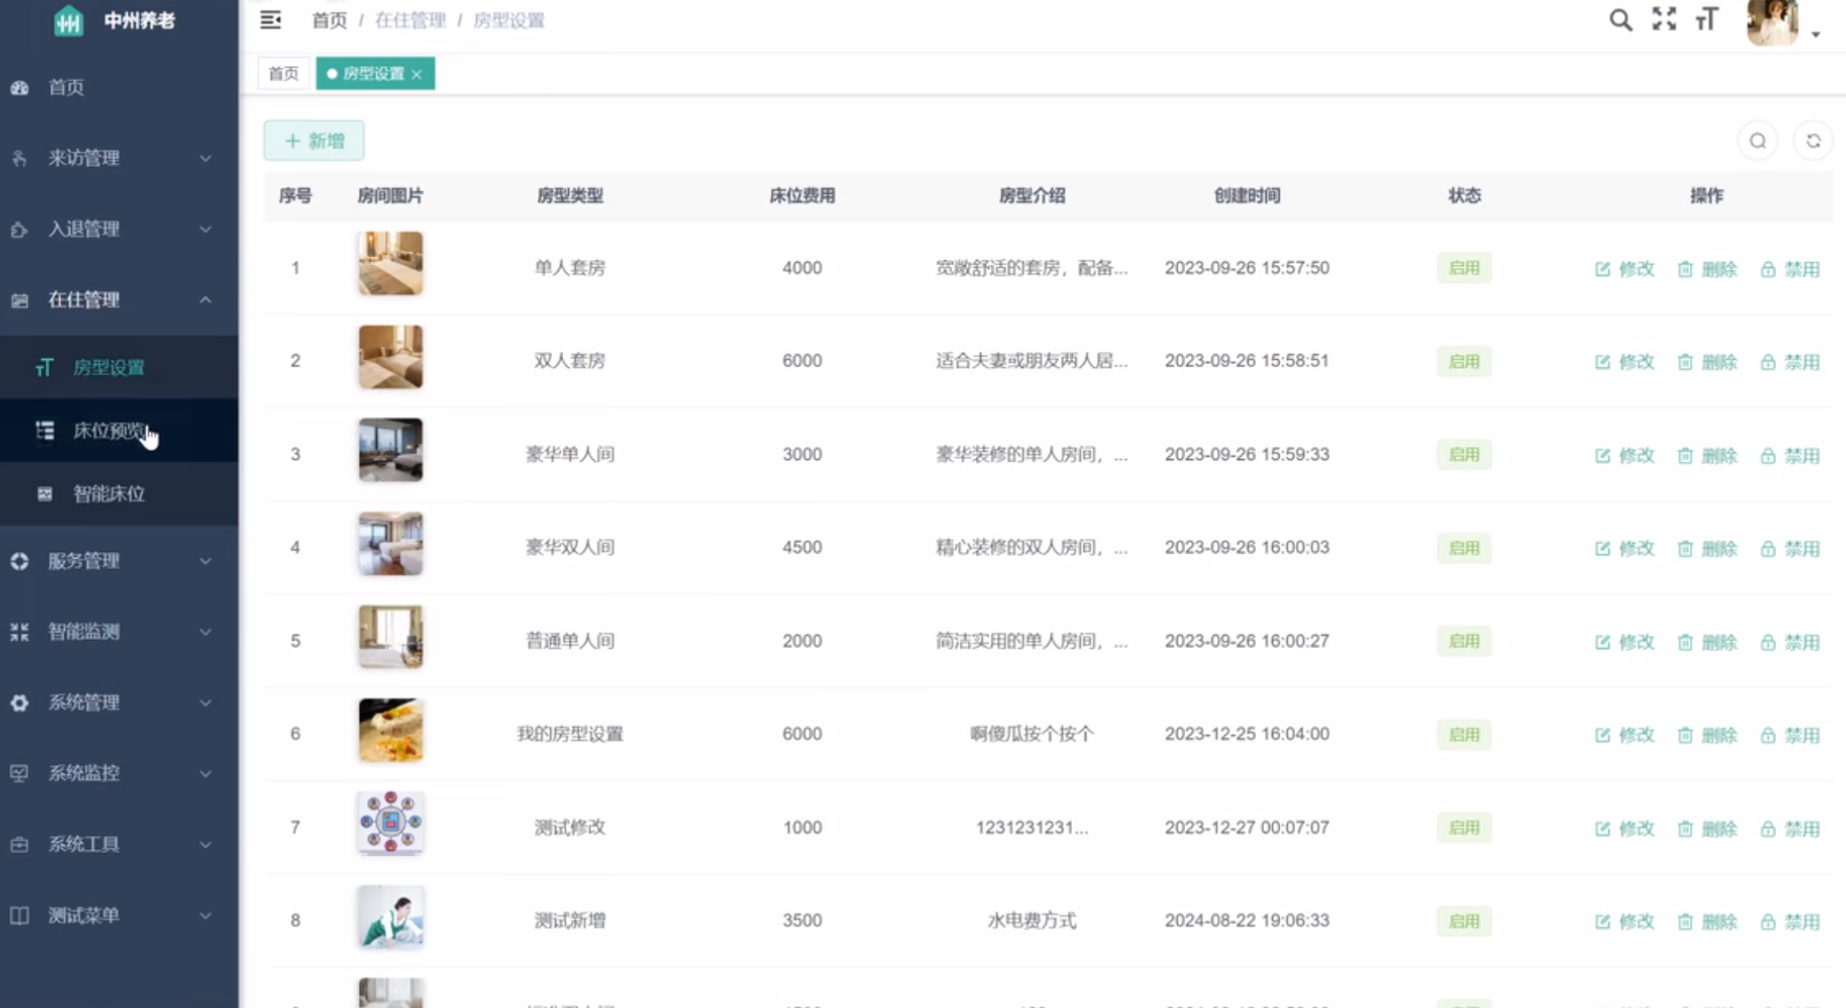The width and height of the screenshot is (1846, 1008).
Task: Click 修改 for 双人套房 row
Action: tap(1625, 362)
